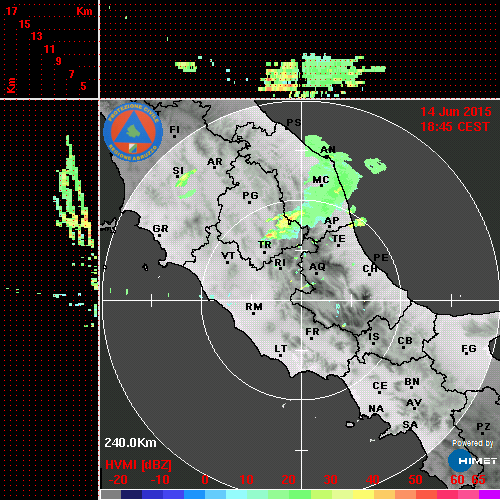500x500 pixels.
Task: Pick the gray swatch starting the color bar
Action: coord(111,495)
